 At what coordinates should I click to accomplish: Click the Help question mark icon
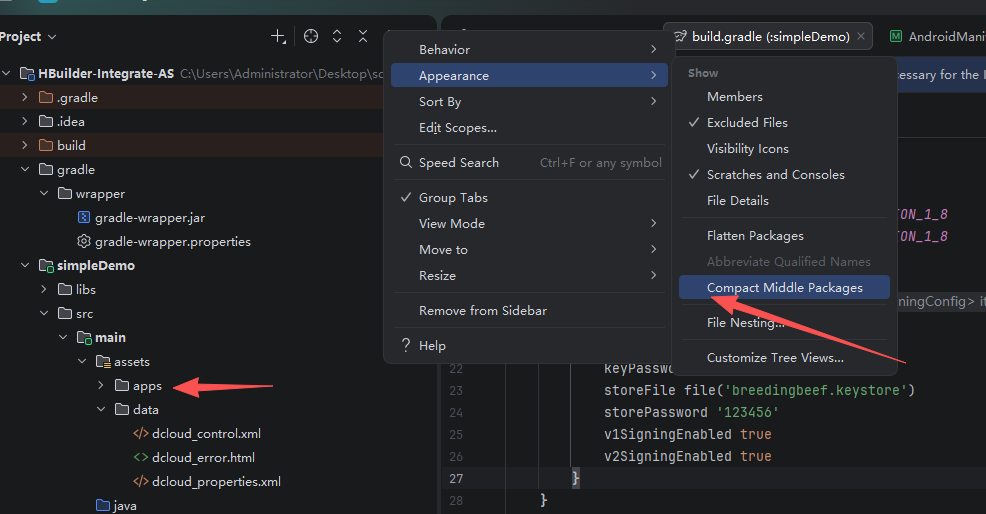tap(406, 345)
